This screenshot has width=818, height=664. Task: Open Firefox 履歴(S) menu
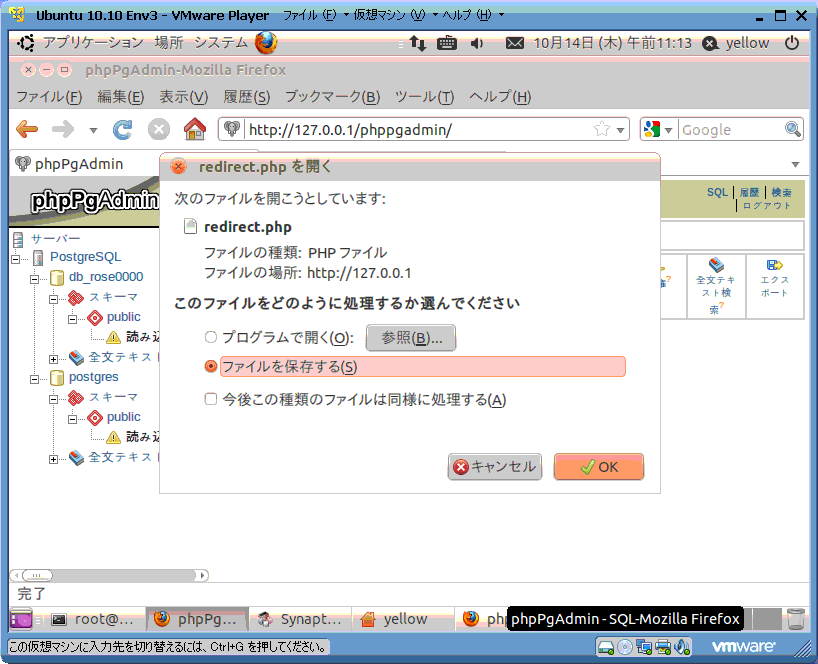pyautogui.click(x=246, y=97)
